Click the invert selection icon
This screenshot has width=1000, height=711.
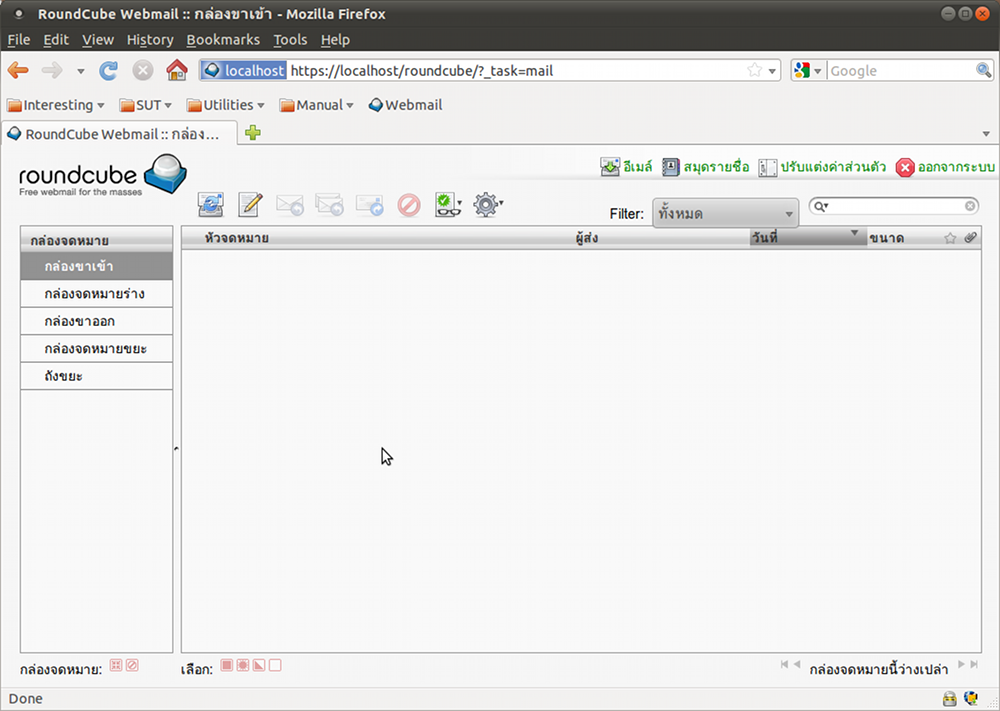(259, 666)
